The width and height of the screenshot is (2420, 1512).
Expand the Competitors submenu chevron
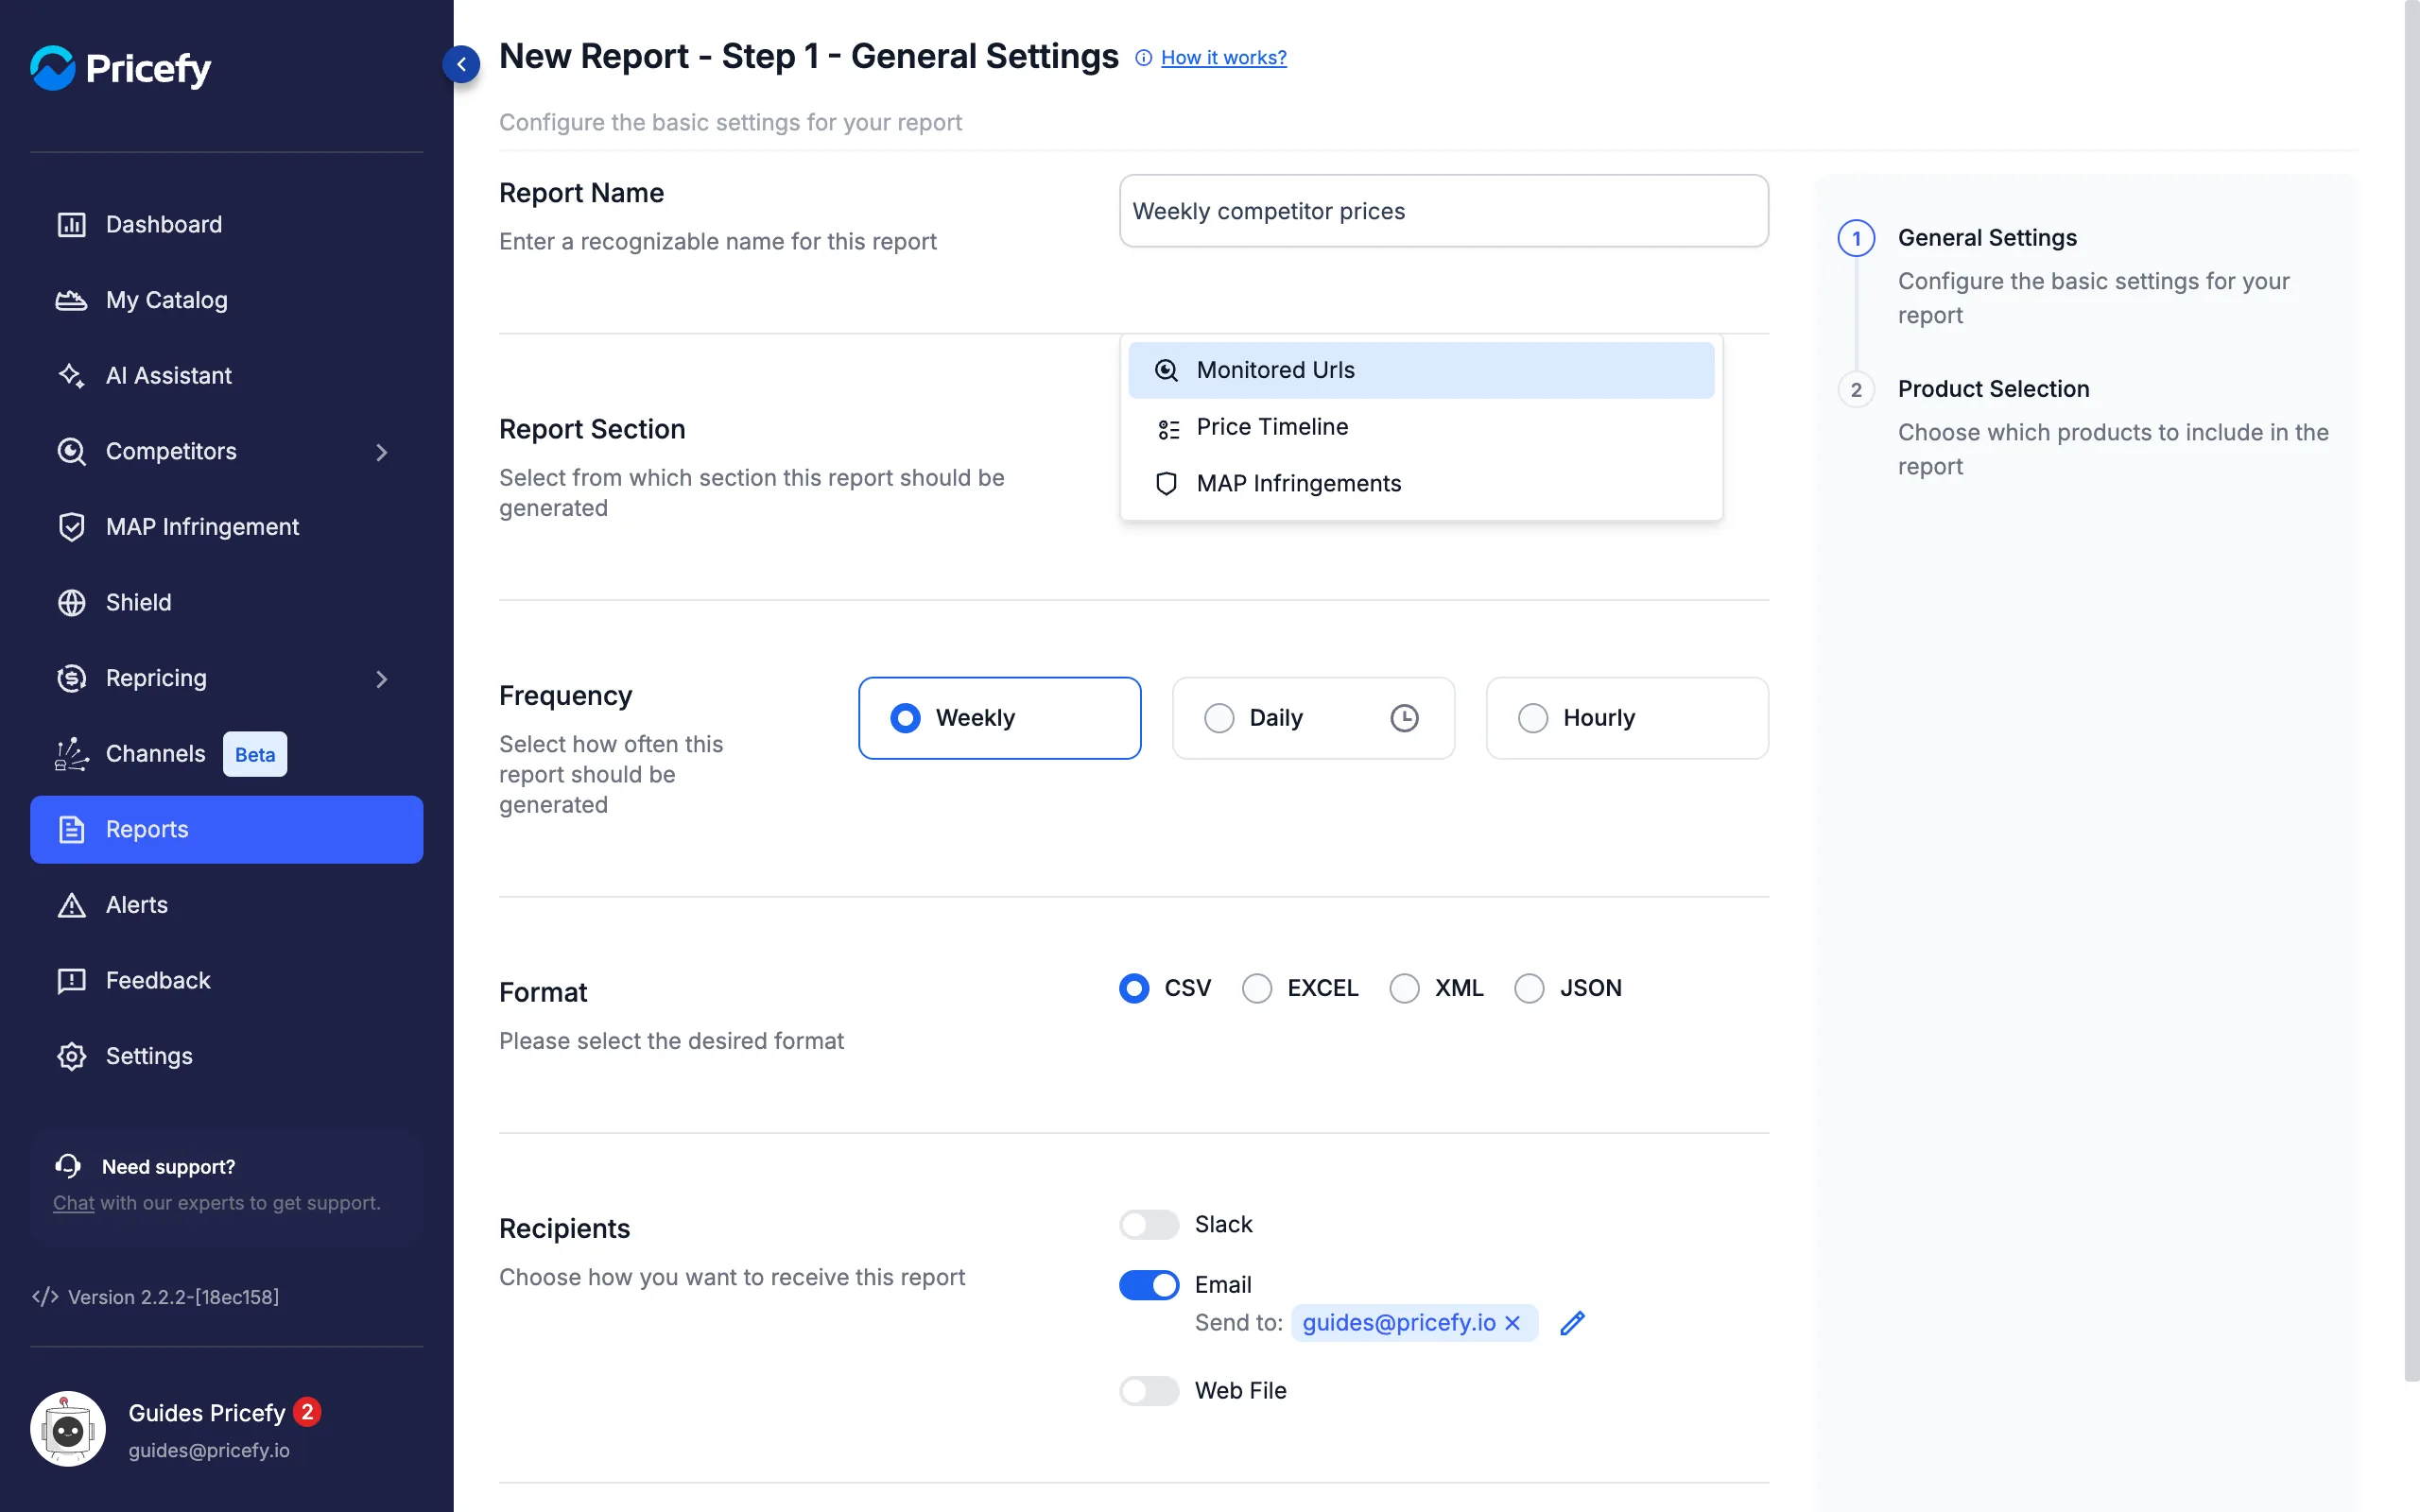tap(381, 452)
